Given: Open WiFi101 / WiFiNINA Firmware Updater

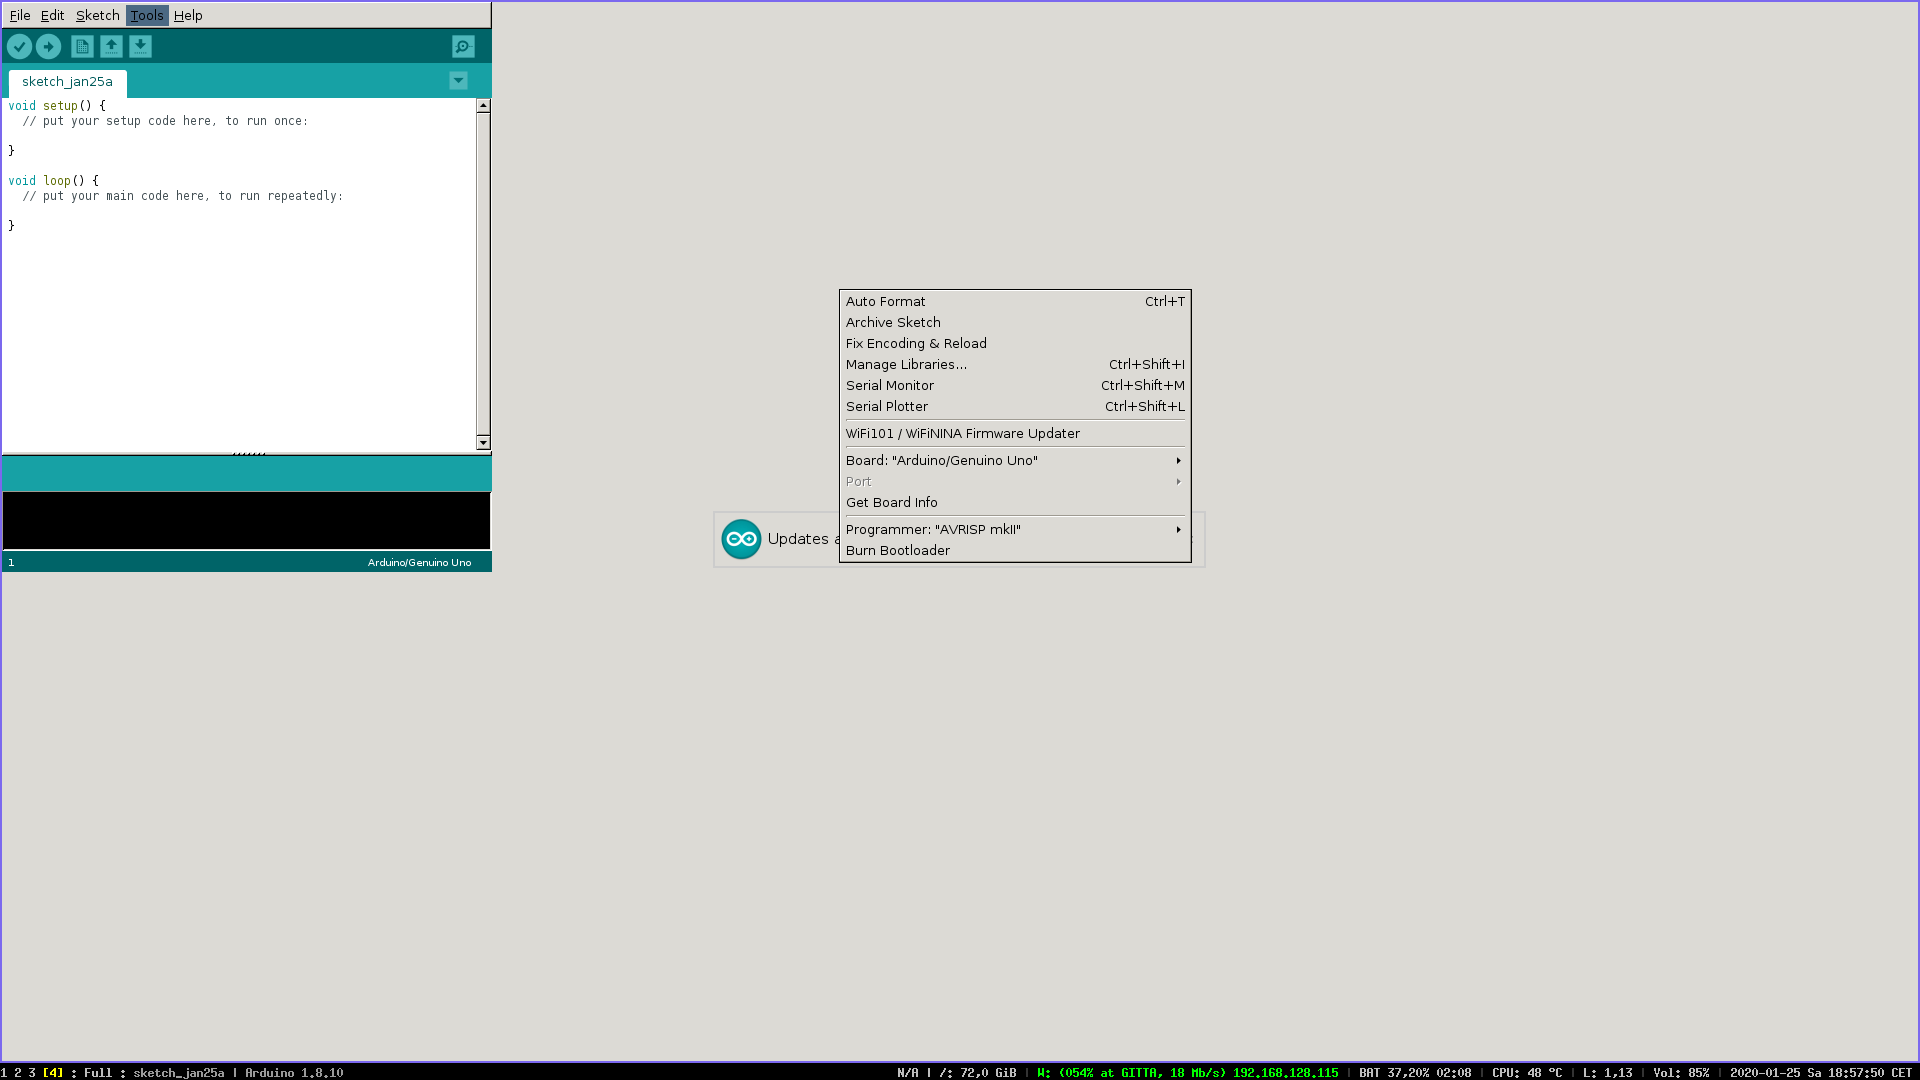Looking at the screenshot, I should [1015, 433].
